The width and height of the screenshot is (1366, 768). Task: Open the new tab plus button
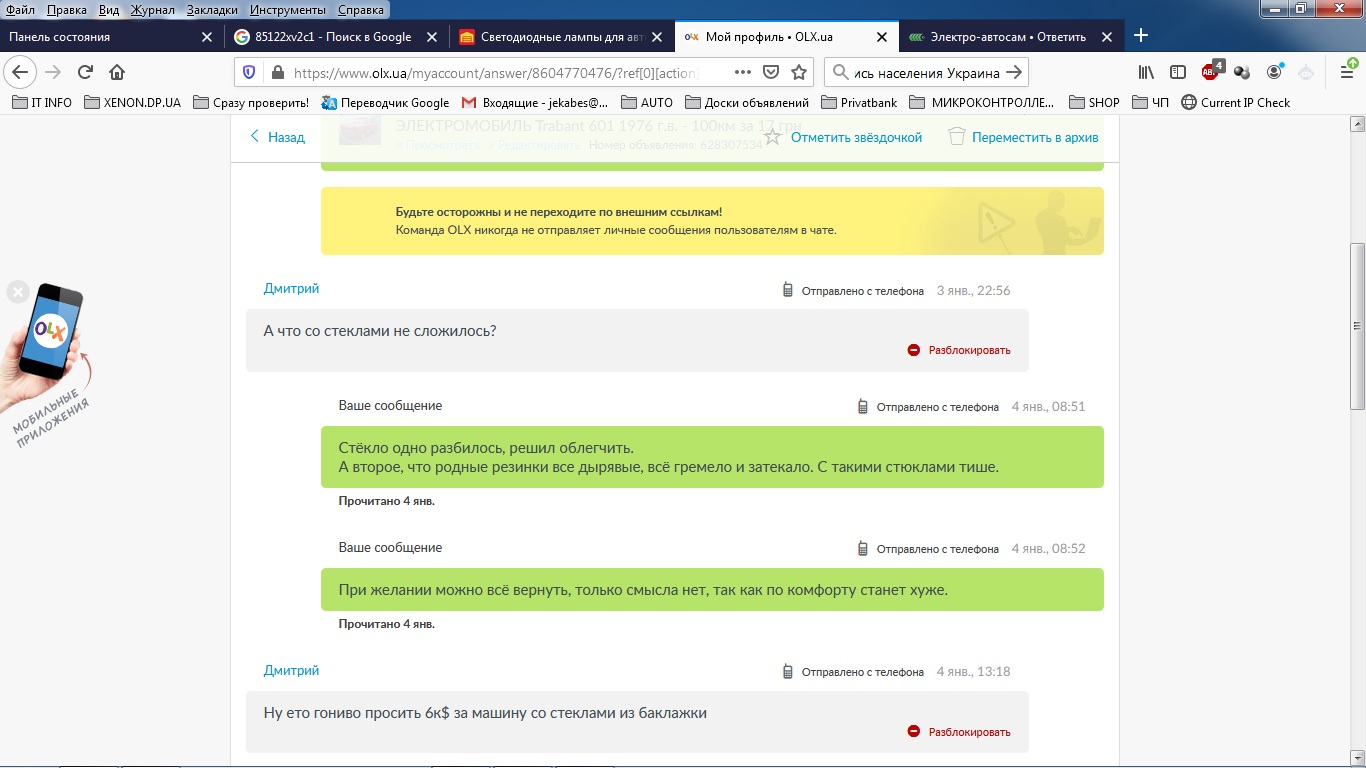tap(1141, 36)
